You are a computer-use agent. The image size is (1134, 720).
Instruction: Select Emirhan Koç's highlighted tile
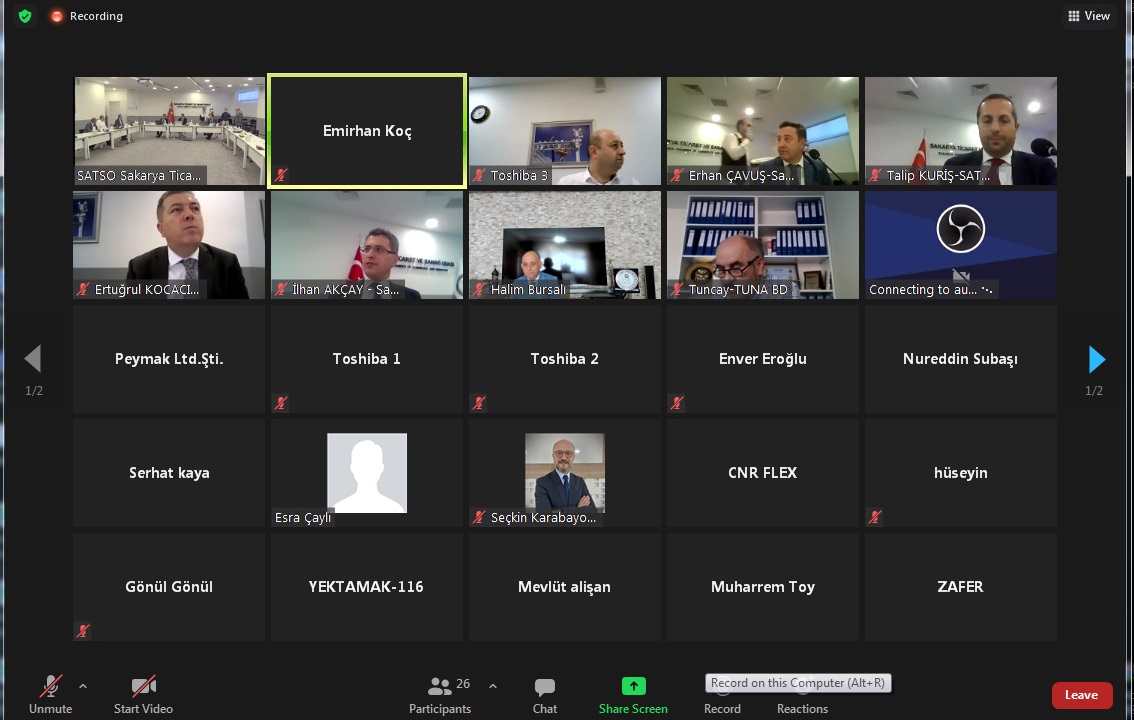(x=367, y=131)
